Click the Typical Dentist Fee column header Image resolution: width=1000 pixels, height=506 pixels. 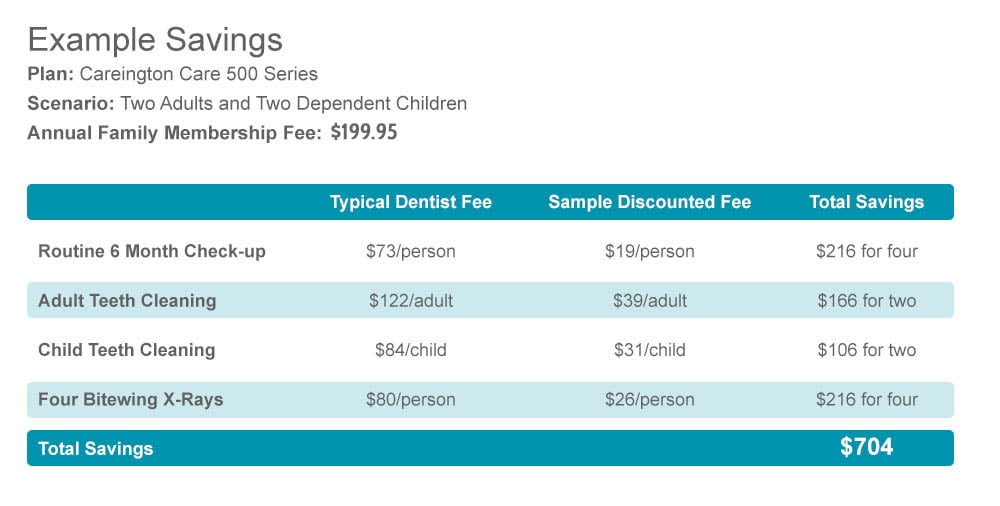click(411, 202)
